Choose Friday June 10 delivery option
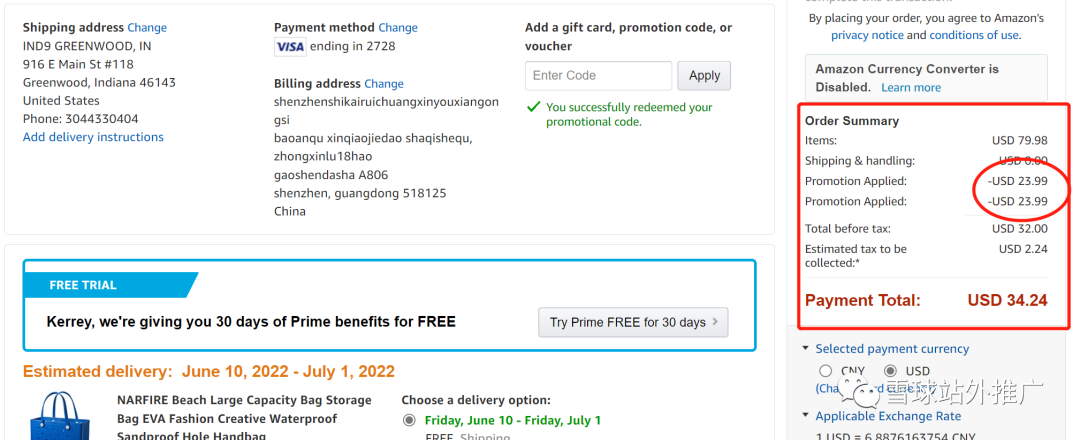The width and height of the screenshot is (1080, 440). coord(409,420)
